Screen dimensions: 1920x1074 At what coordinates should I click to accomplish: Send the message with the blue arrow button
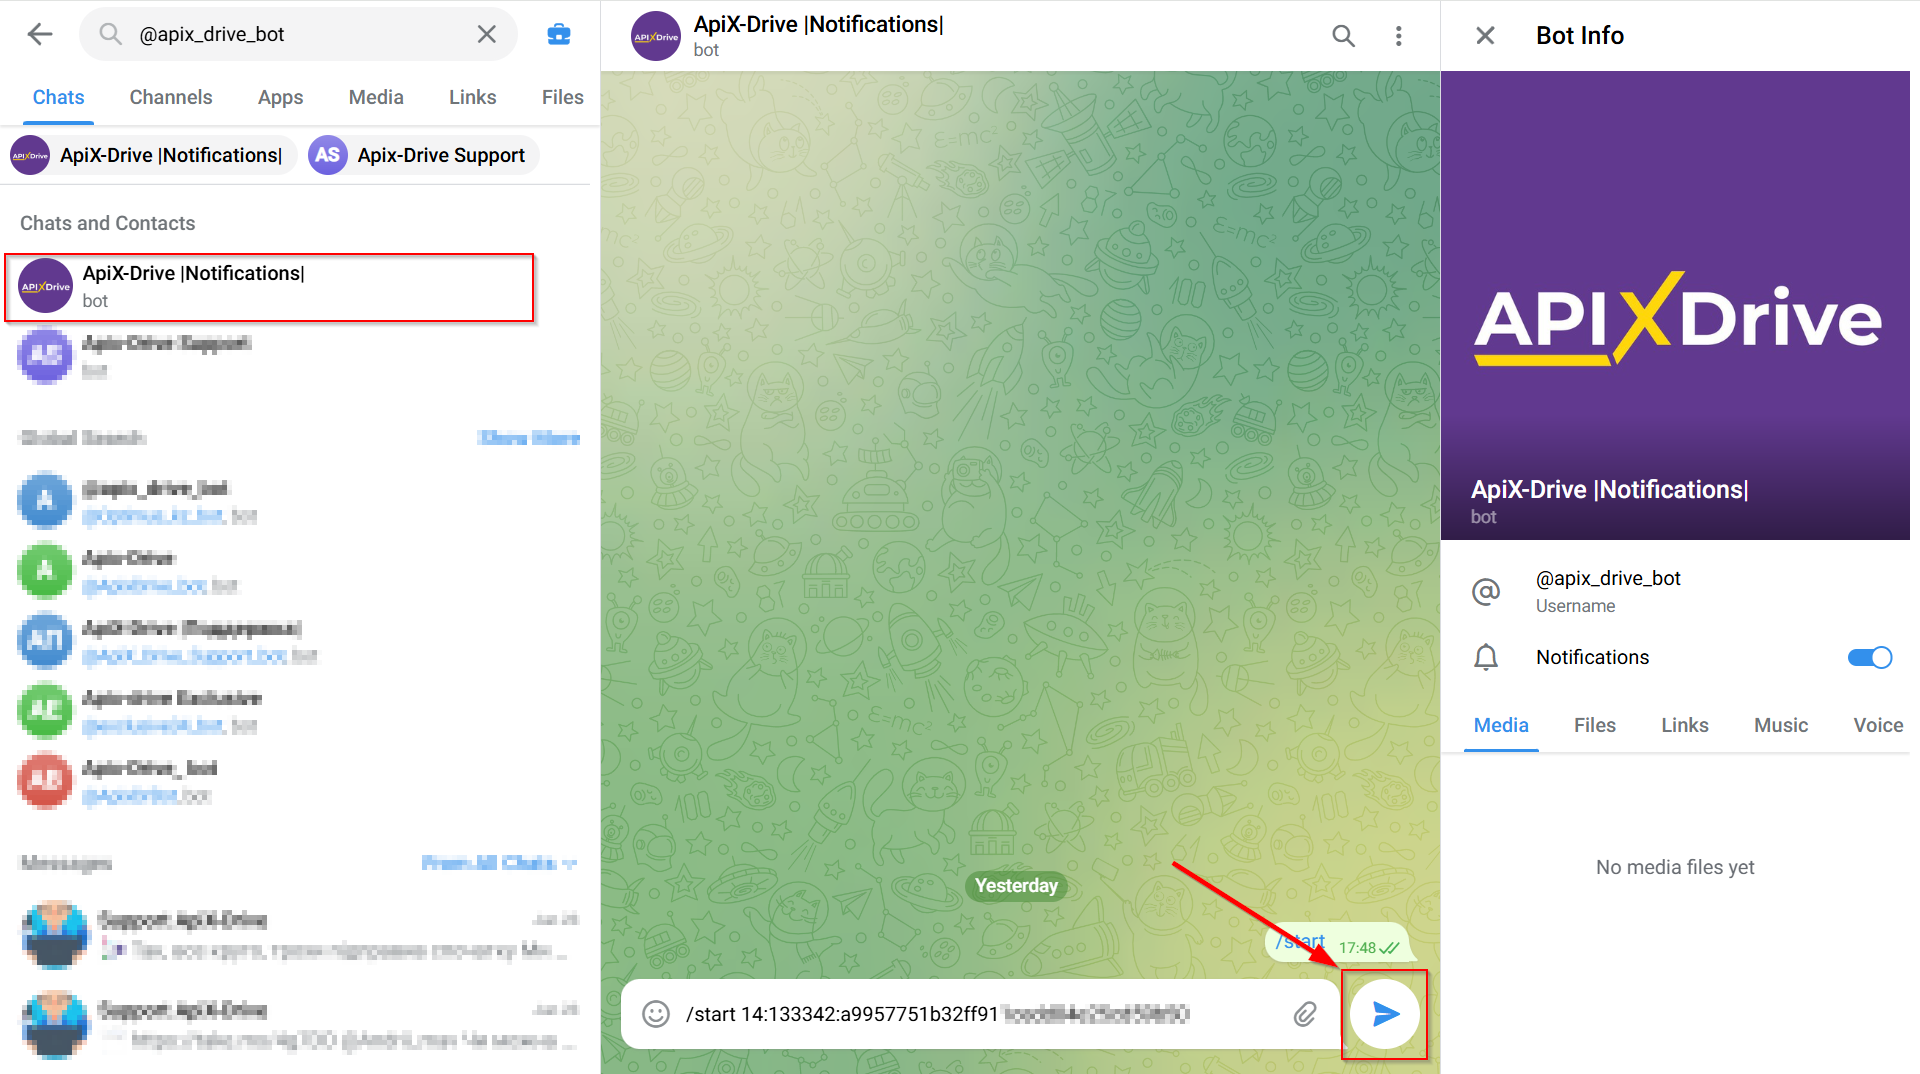tap(1384, 1014)
